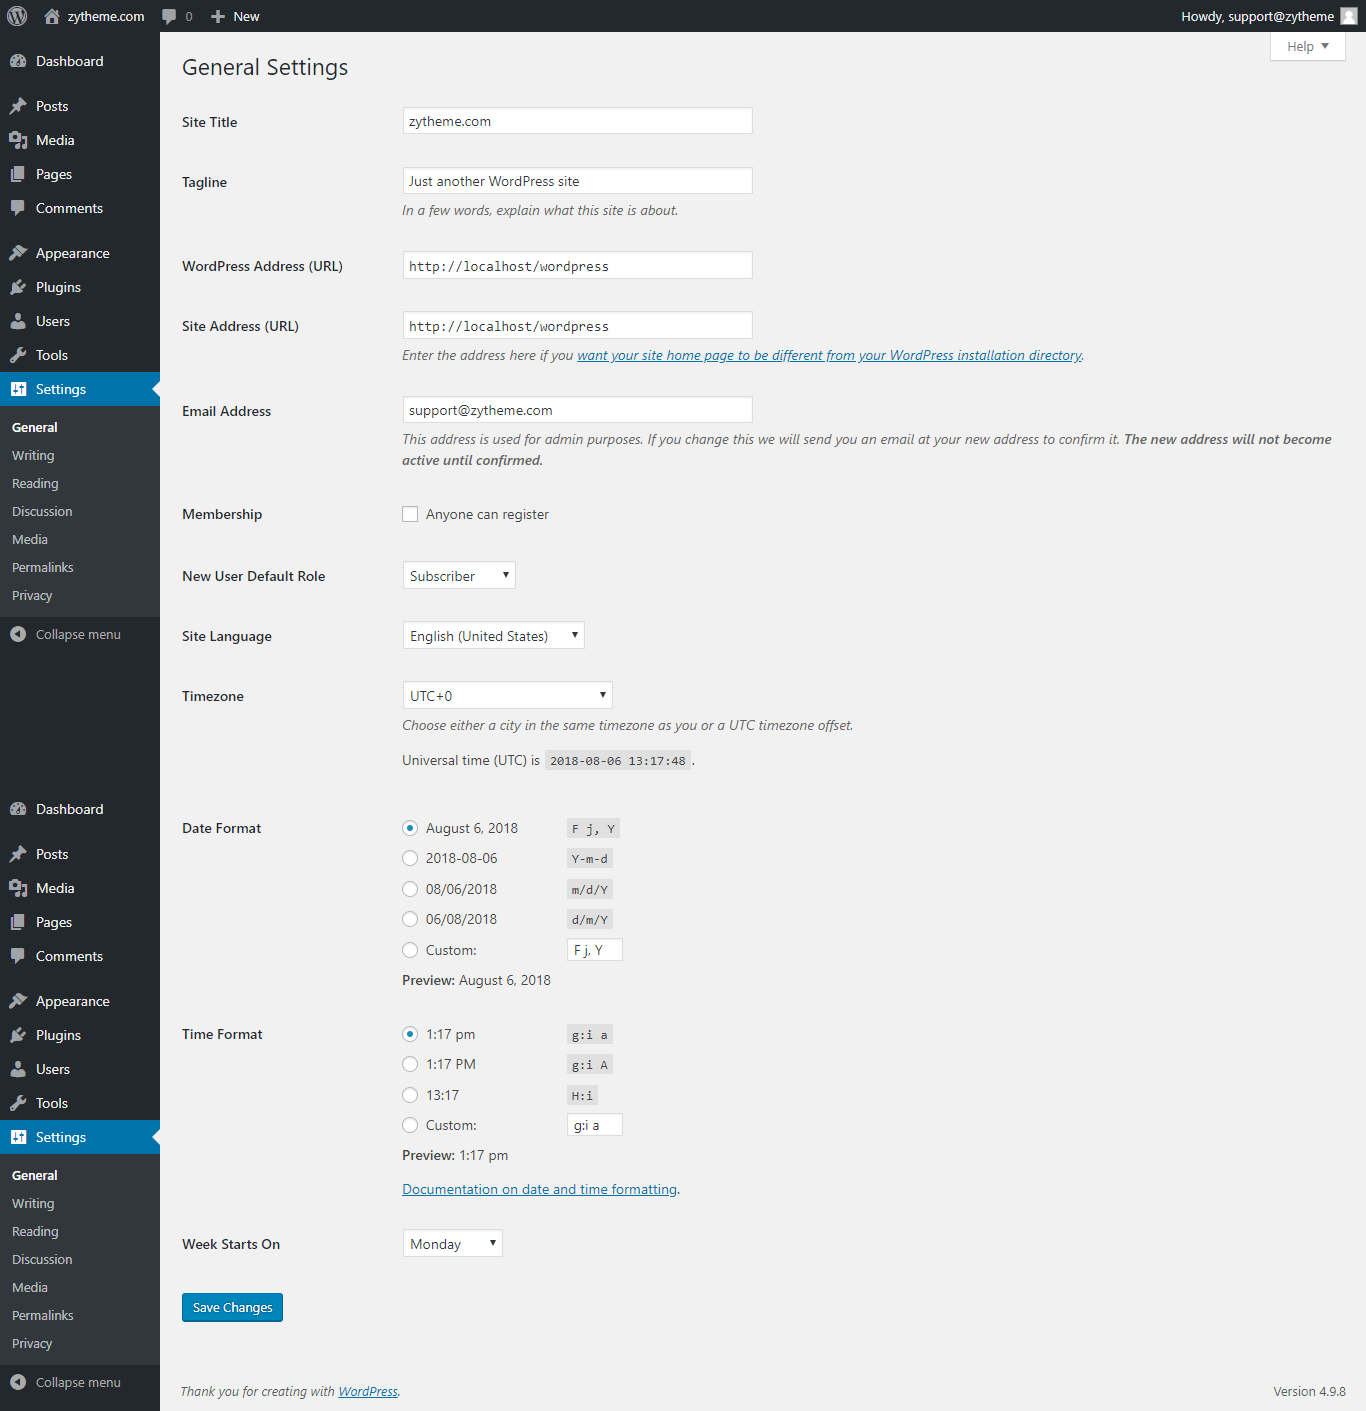Viewport: 1366px width, 1411px height.
Task: Click into the Site Title input field
Action: 578,121
